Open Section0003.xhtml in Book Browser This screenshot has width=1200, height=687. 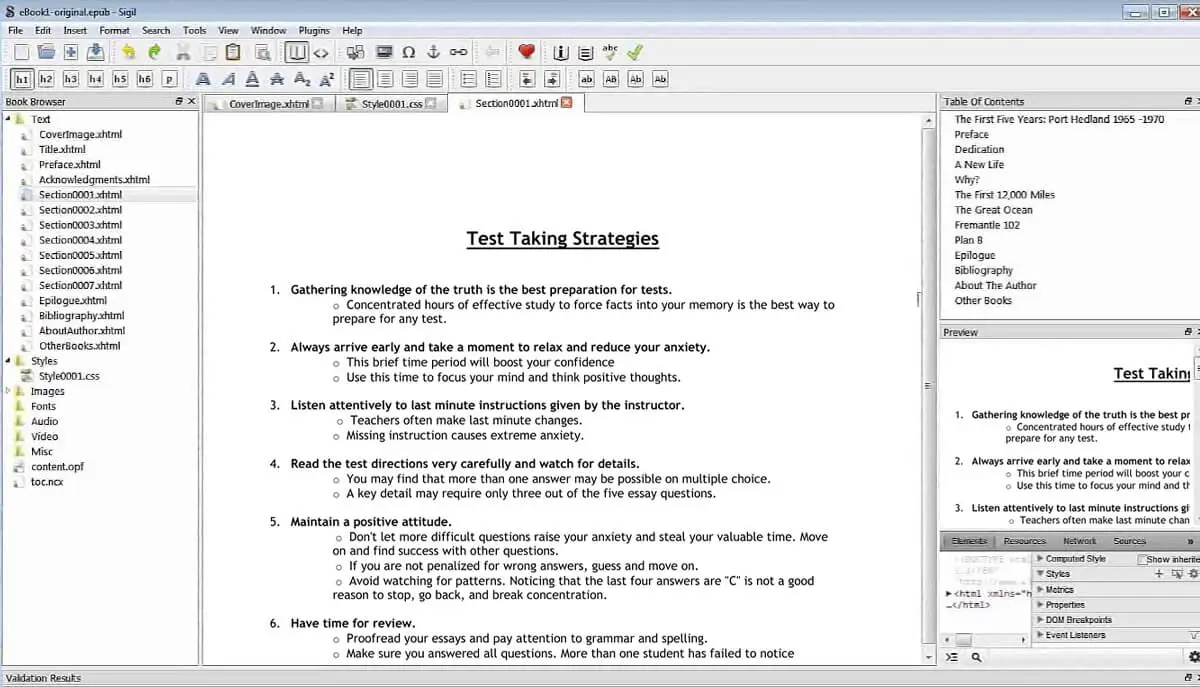click(80, 225)
